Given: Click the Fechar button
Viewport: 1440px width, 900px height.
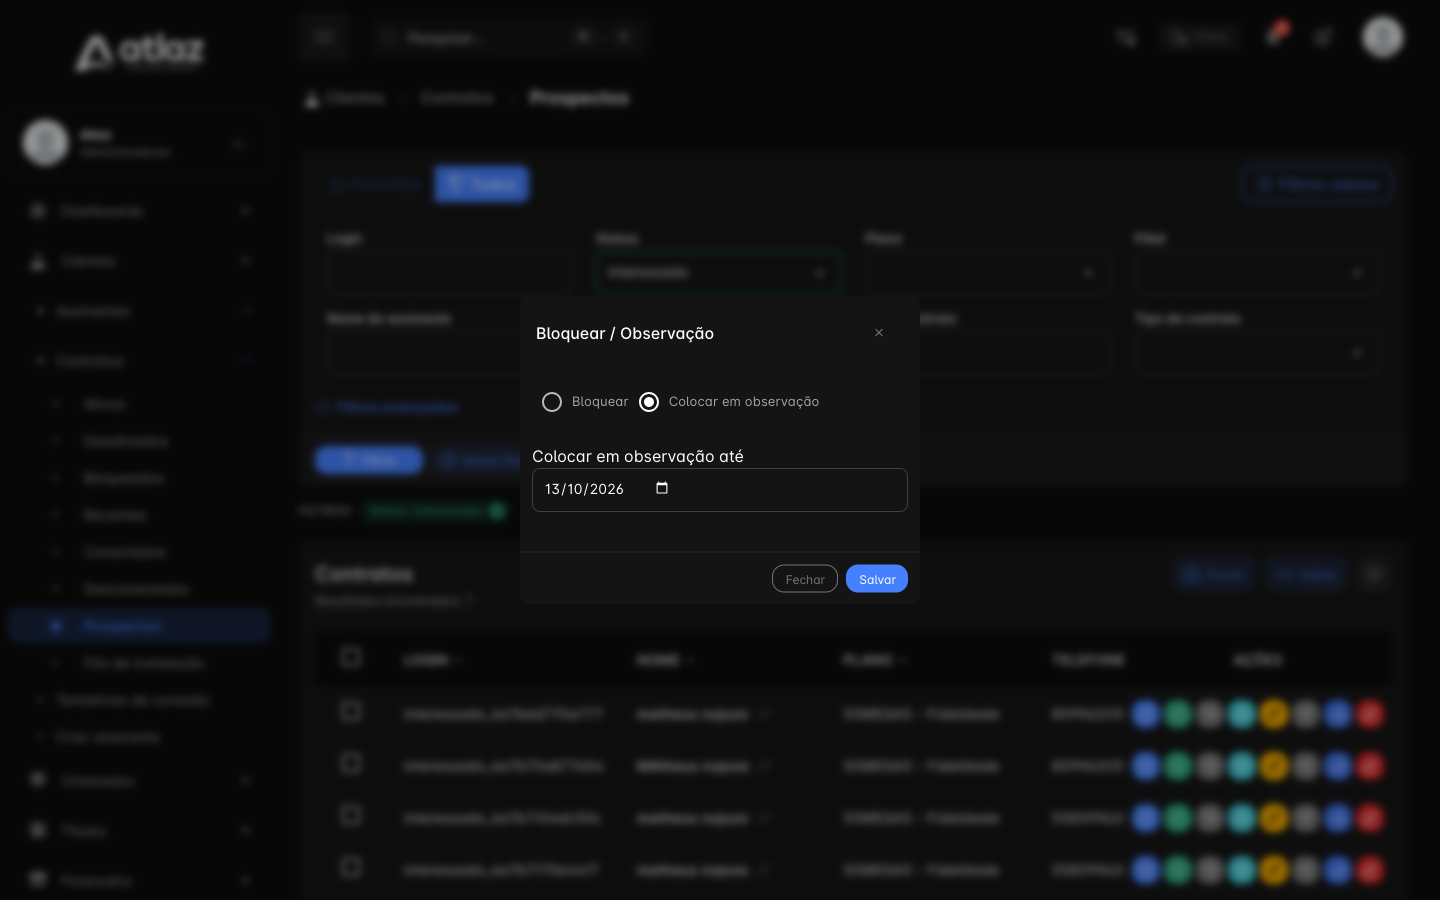Looking at the screenshot, I should point(805,579).
